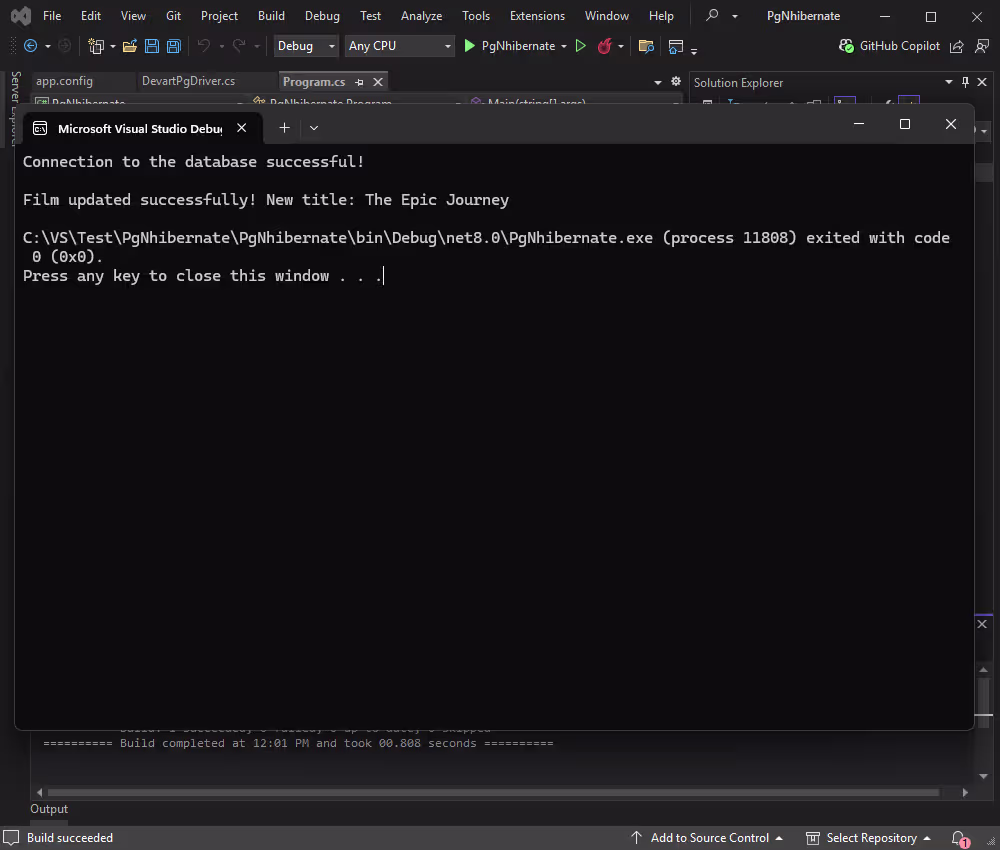This screenshot has height=850, width=1000.
Task: Toggle auto hide pin on Solution Explorer
Action: coord(966,82)
